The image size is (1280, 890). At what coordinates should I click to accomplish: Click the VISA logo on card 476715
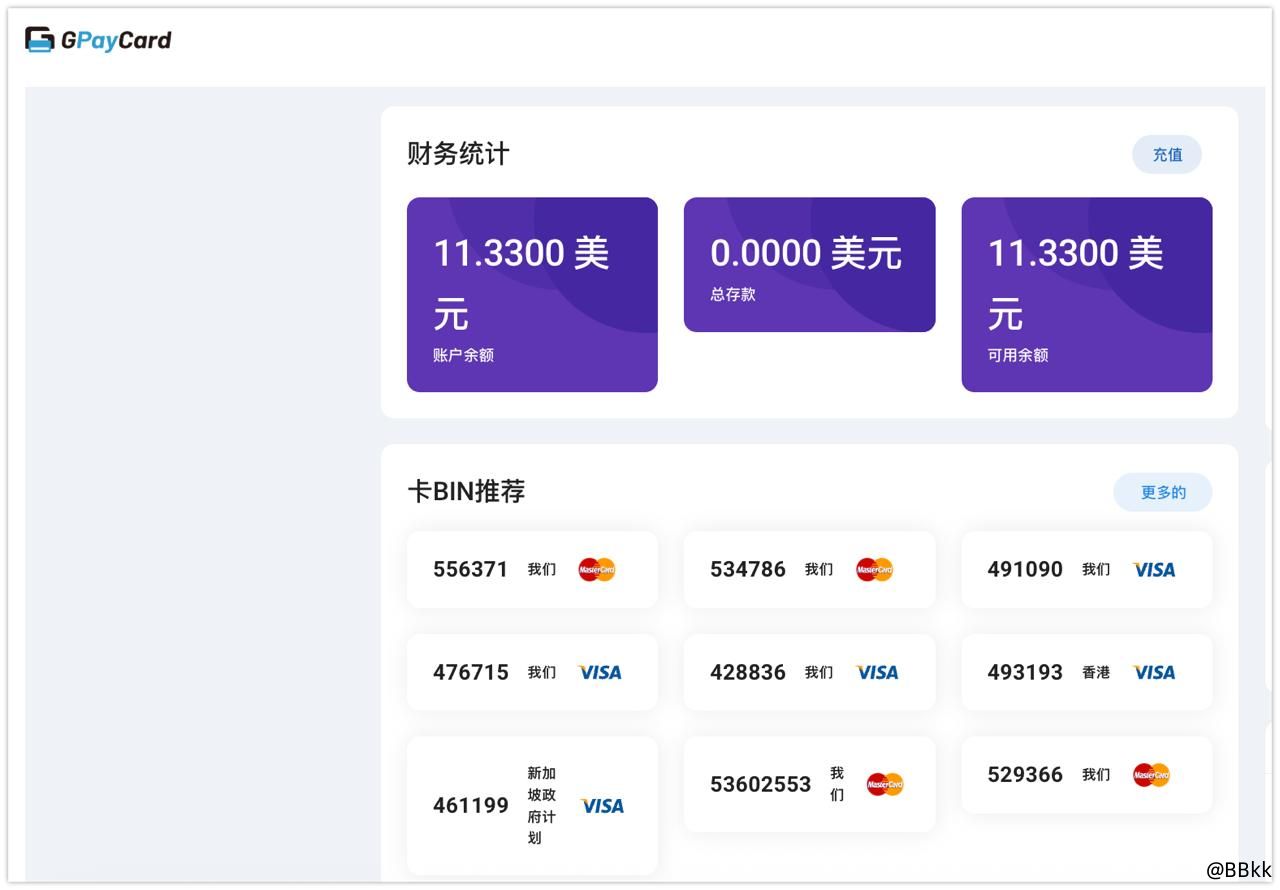(x=600, y=673)
